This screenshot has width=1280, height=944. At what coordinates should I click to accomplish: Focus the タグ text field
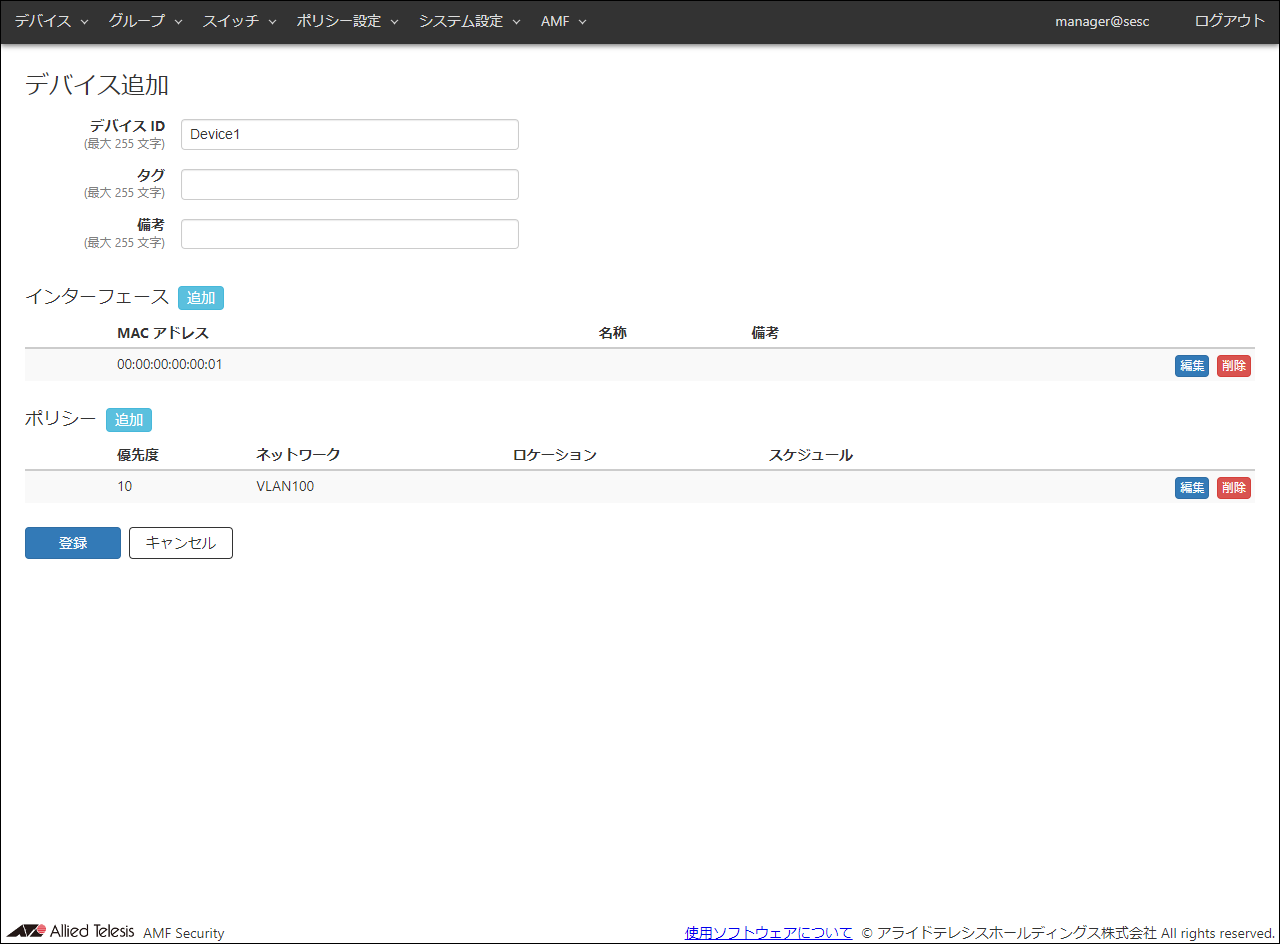pyautogui.click(x=349, y=185)
